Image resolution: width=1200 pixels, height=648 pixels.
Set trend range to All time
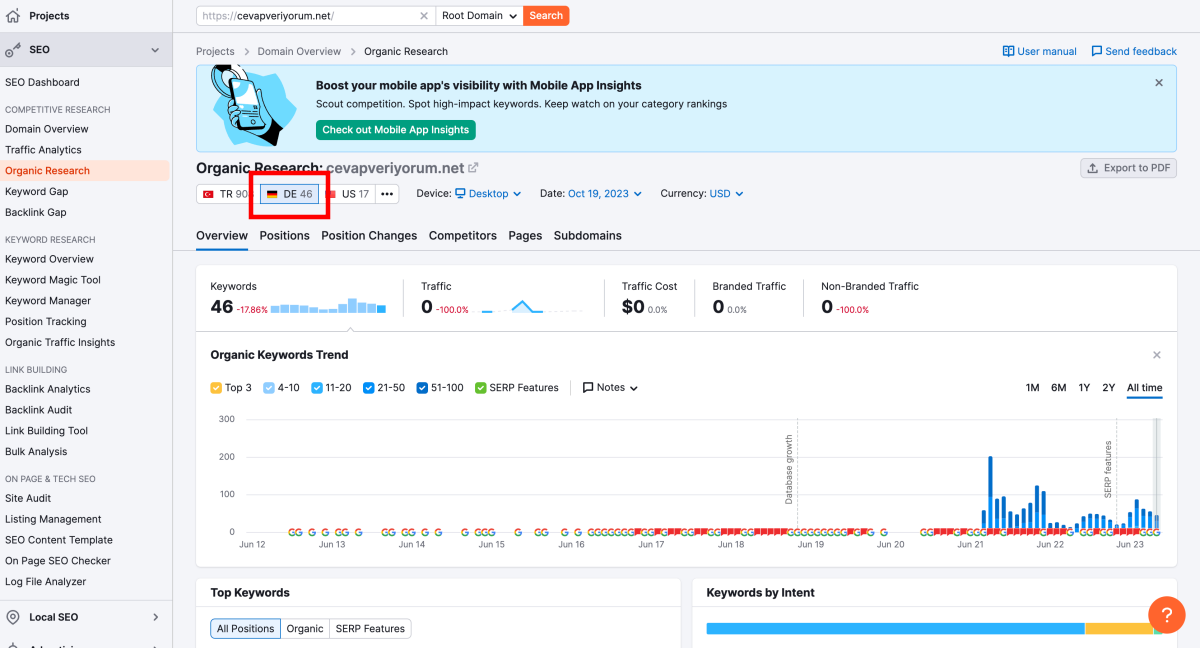1145,388
